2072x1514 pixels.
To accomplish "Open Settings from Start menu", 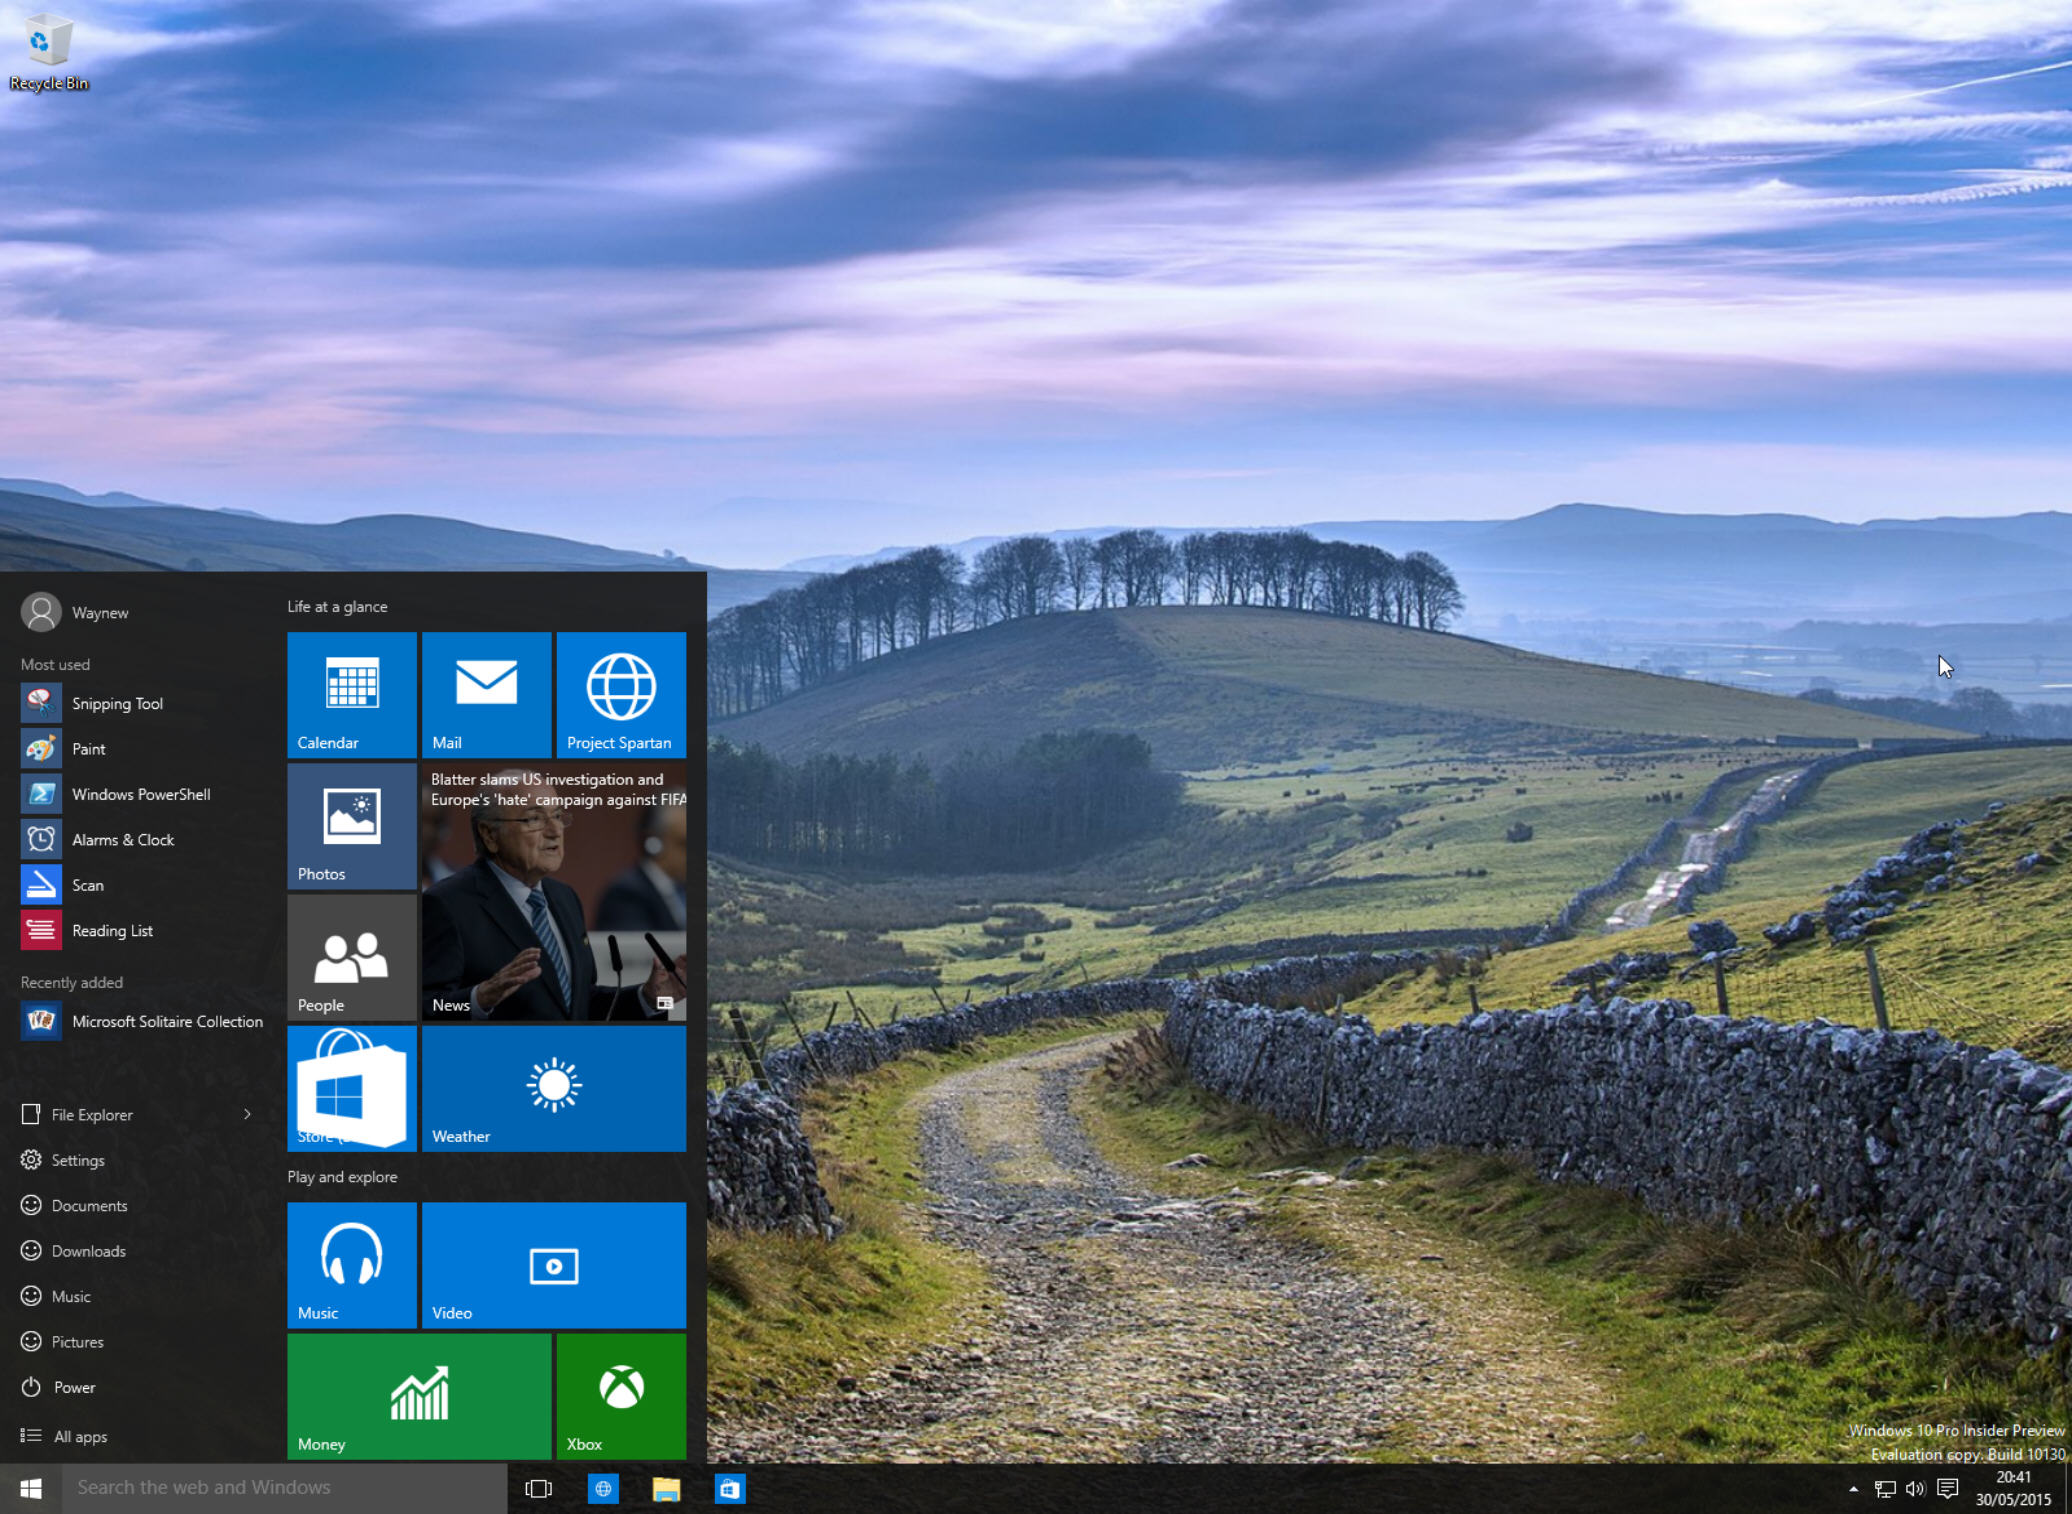I will pos(77,1160).
